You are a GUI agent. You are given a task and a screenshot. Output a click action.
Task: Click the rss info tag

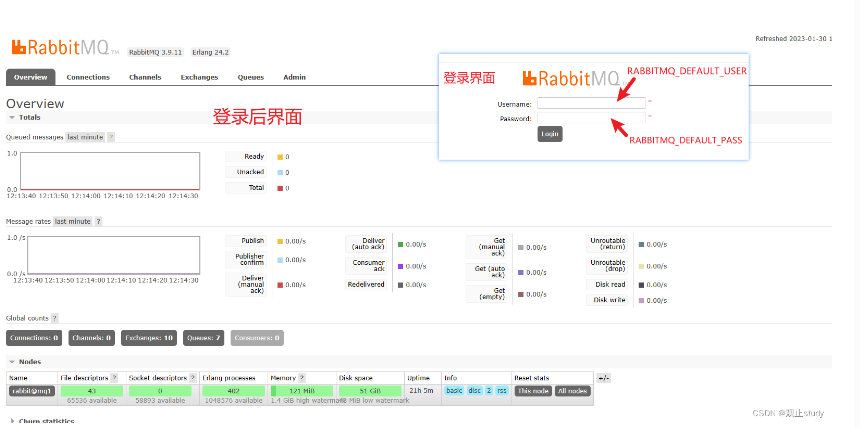(x=502, y=391)
